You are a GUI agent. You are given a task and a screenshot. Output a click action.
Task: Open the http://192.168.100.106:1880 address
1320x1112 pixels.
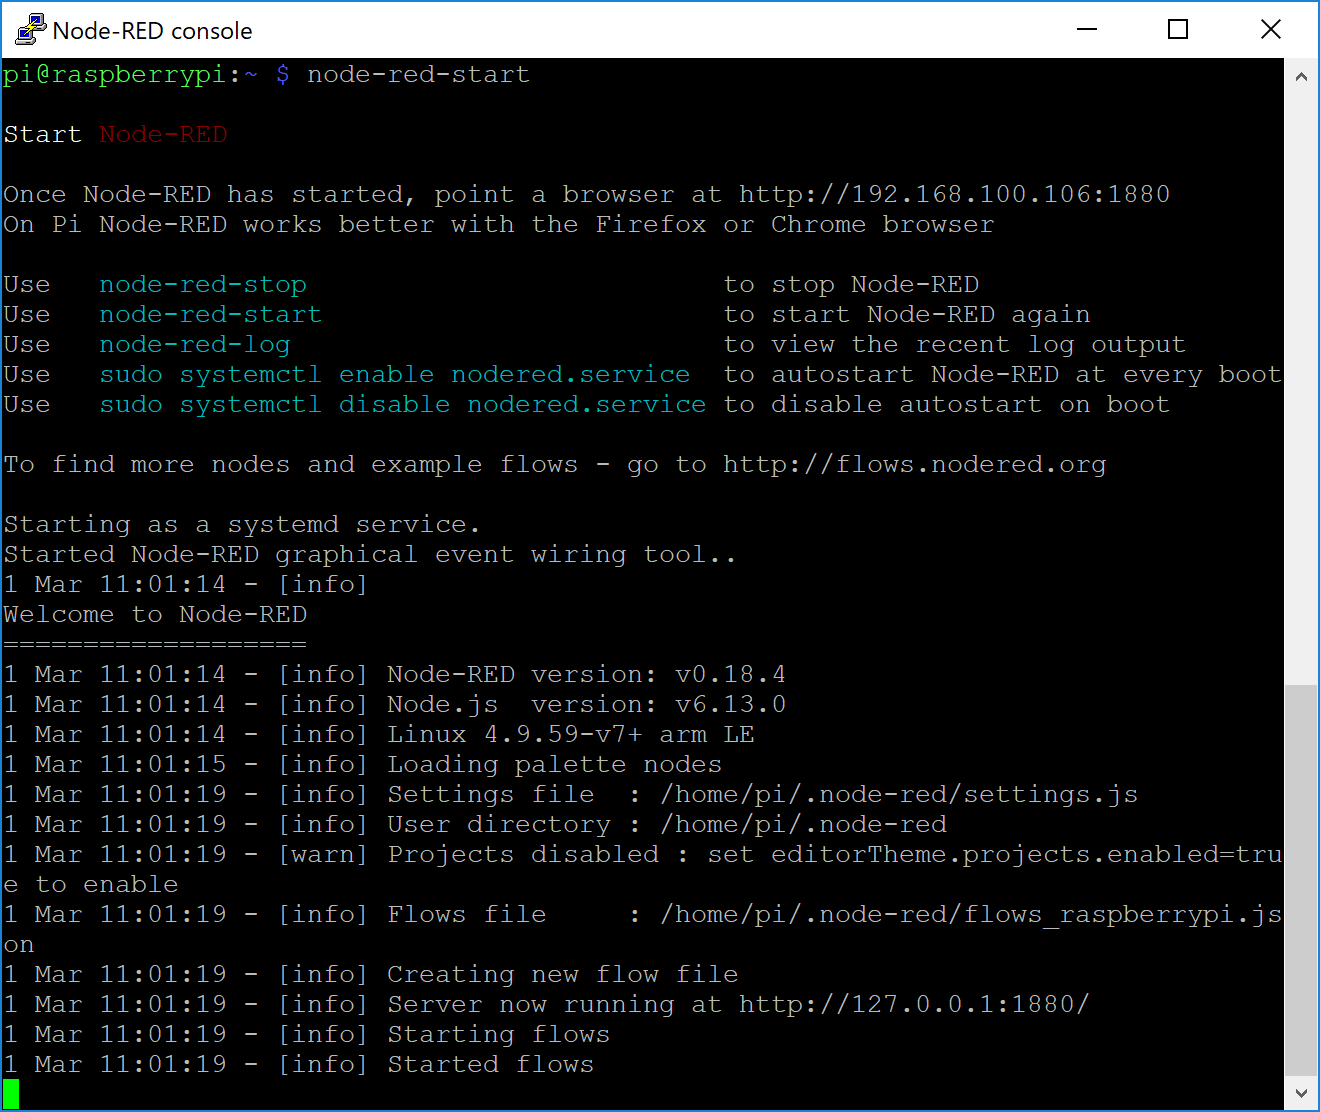(x=952, y=193)
